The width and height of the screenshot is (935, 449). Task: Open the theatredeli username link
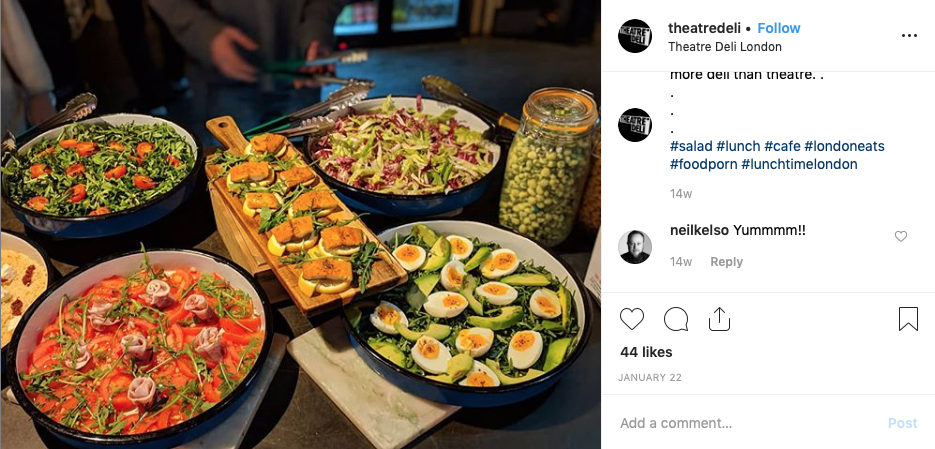pos(704,28)
